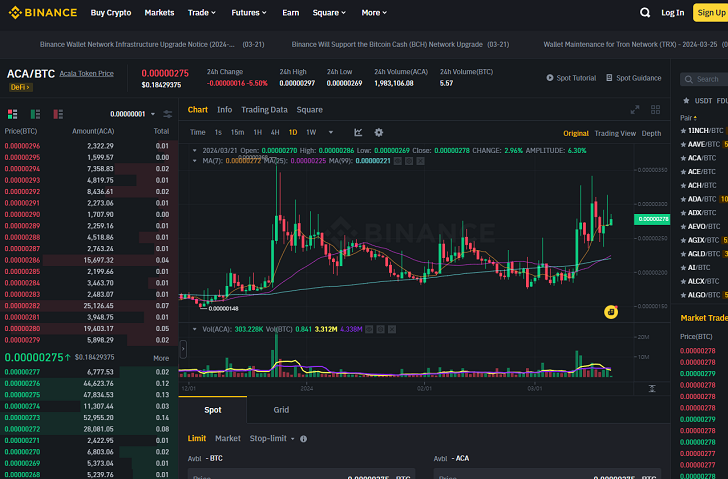Open the Trade dropdown menu
This screenshot has height=479, width=728.
click(202, 13)
